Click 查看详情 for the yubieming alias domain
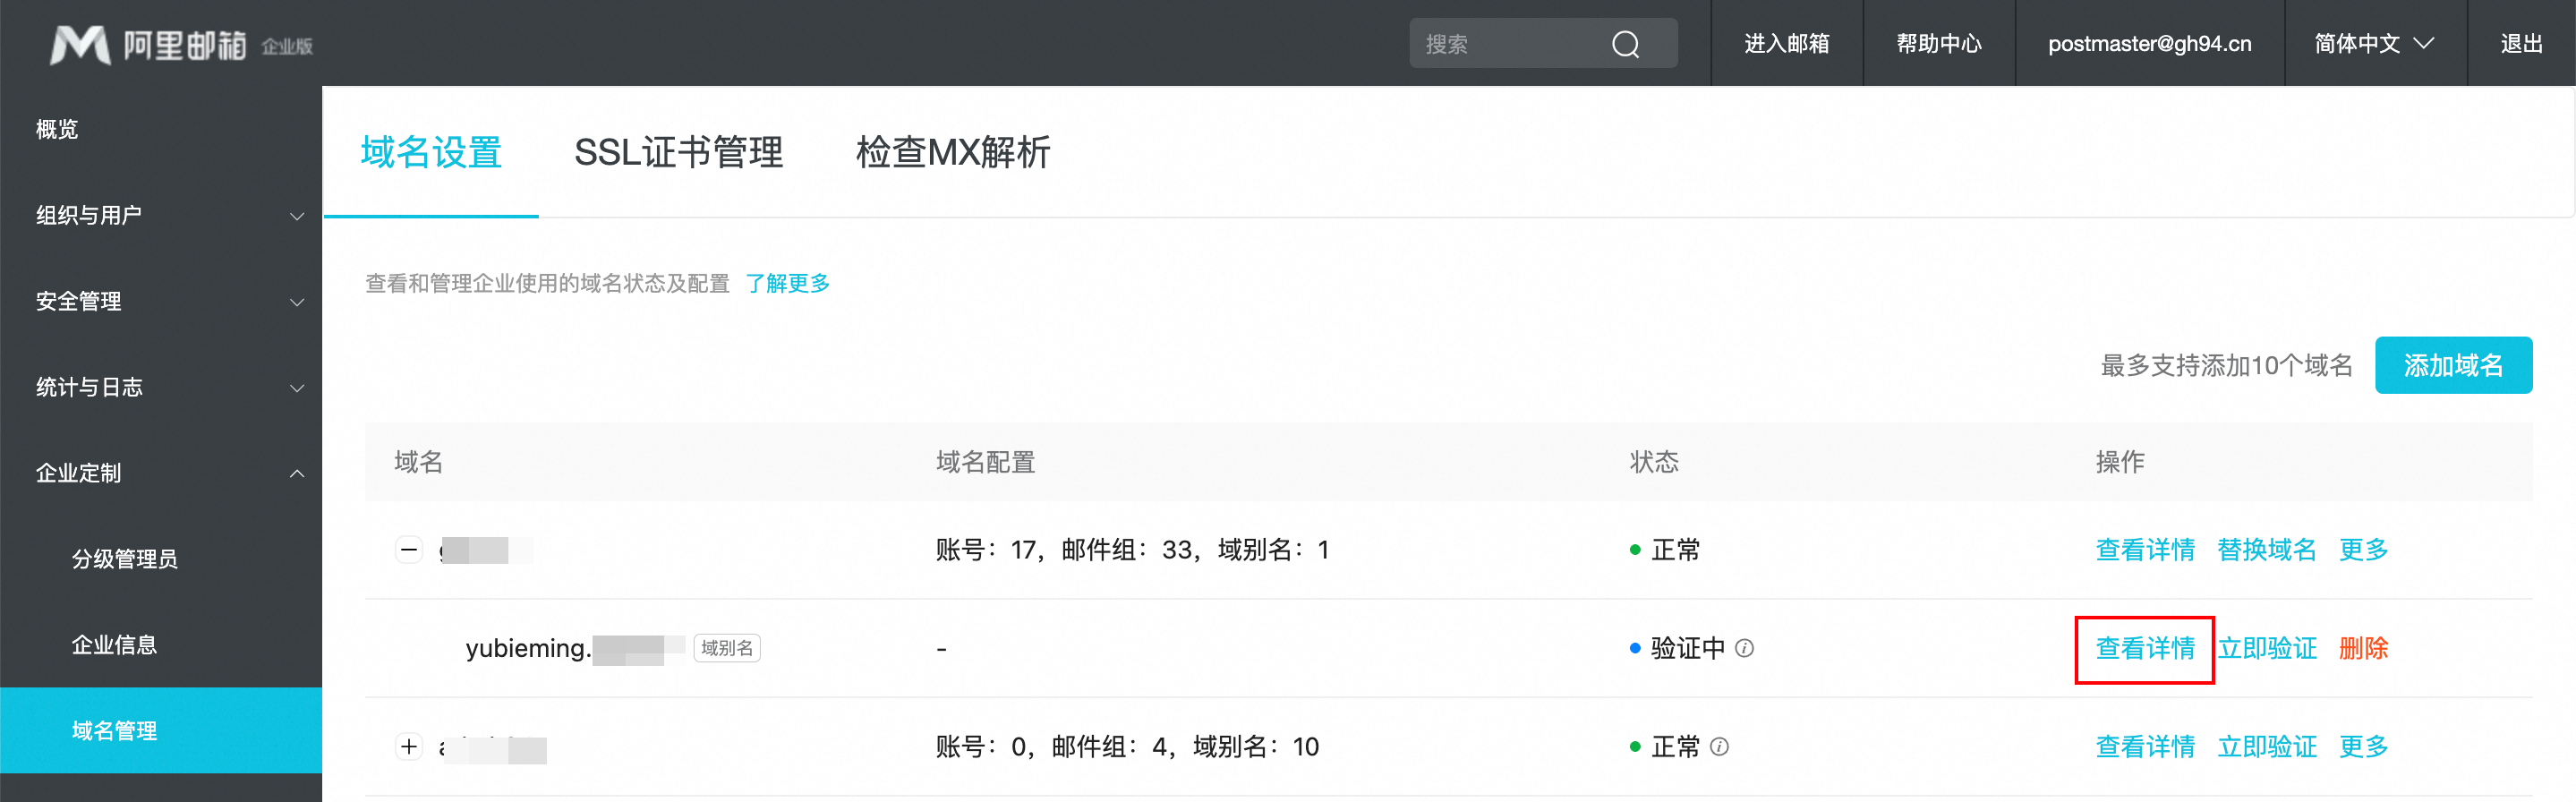This screenshot has height=802, width=2576. click(x=2144, y=648)
